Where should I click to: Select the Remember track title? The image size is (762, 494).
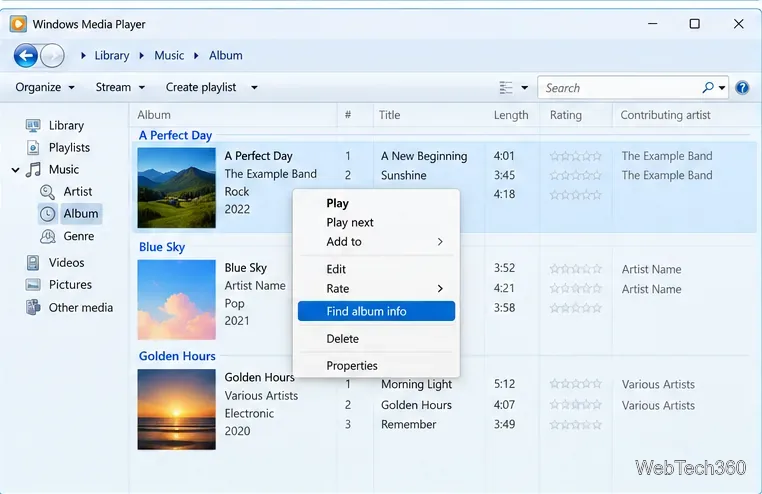point(408,425)
